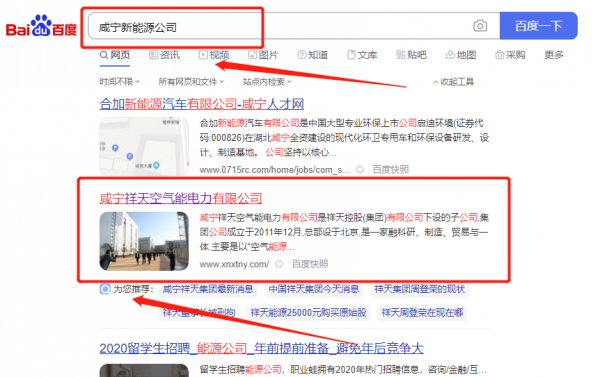The width and height of the screenshot is (600, 377).
Task: Go to the 知道 tab
Action: 313,55
